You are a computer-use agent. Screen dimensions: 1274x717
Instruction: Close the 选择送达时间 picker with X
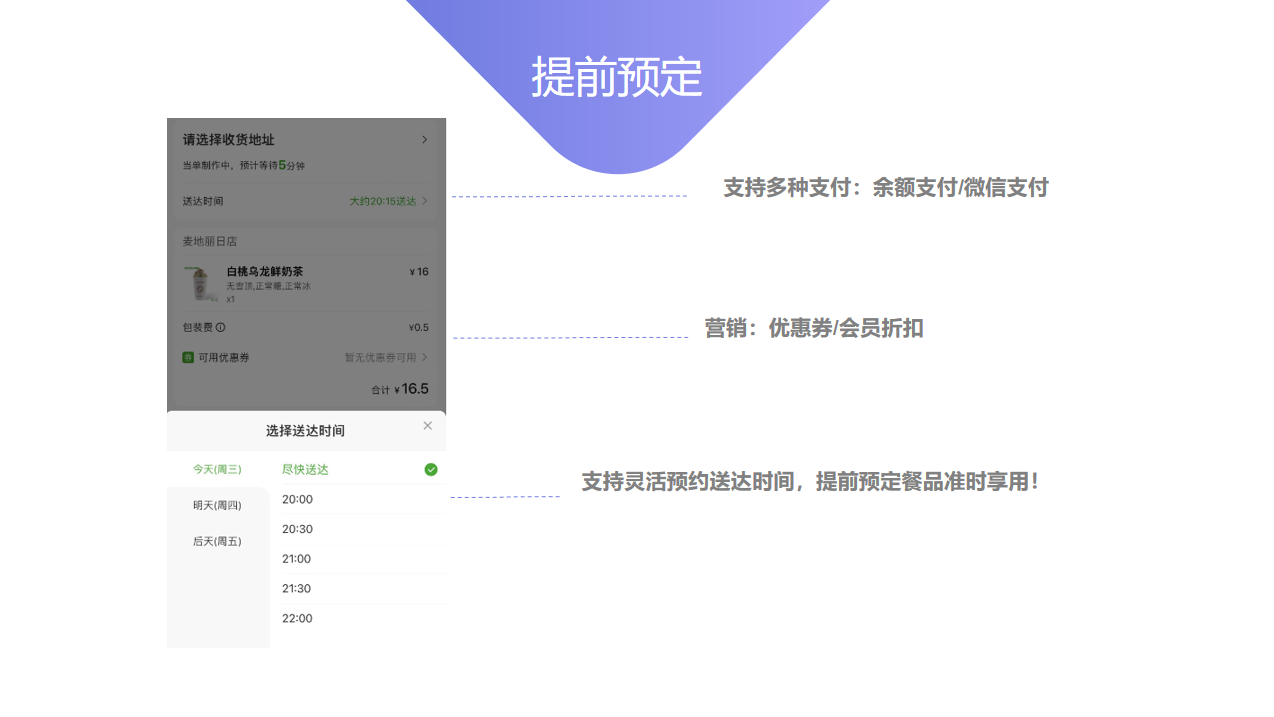(427, 426)
